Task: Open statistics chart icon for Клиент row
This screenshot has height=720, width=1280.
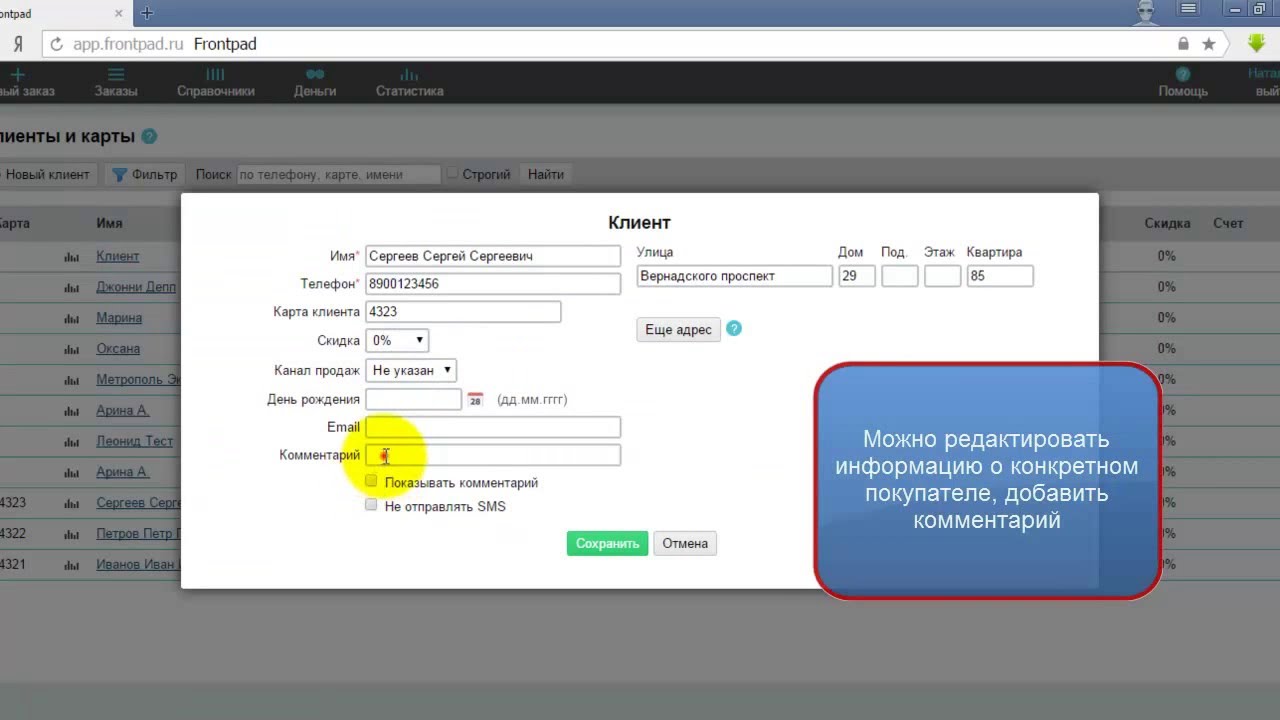Action: [71, 257]
